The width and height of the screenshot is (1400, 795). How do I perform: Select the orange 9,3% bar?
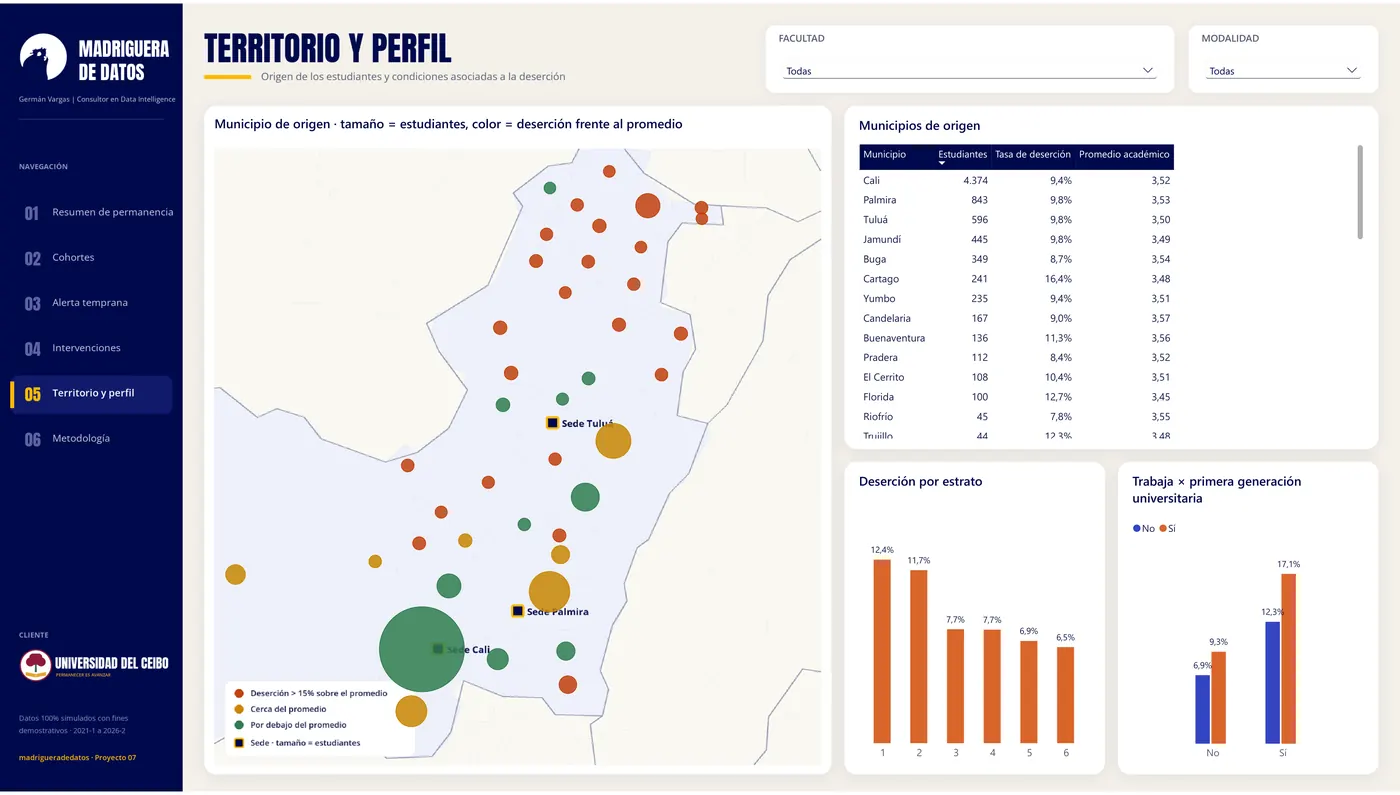[x=1218, y=697]
